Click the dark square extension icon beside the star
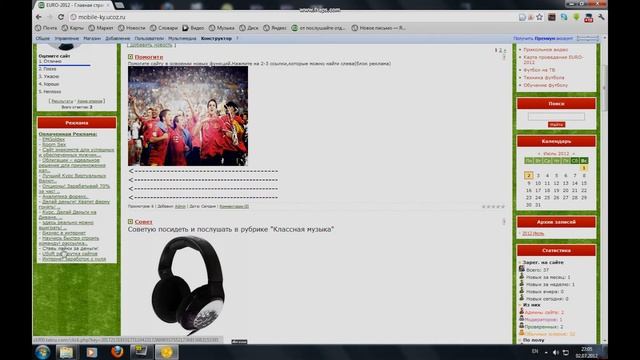640x360 pixels. (551, 17)
